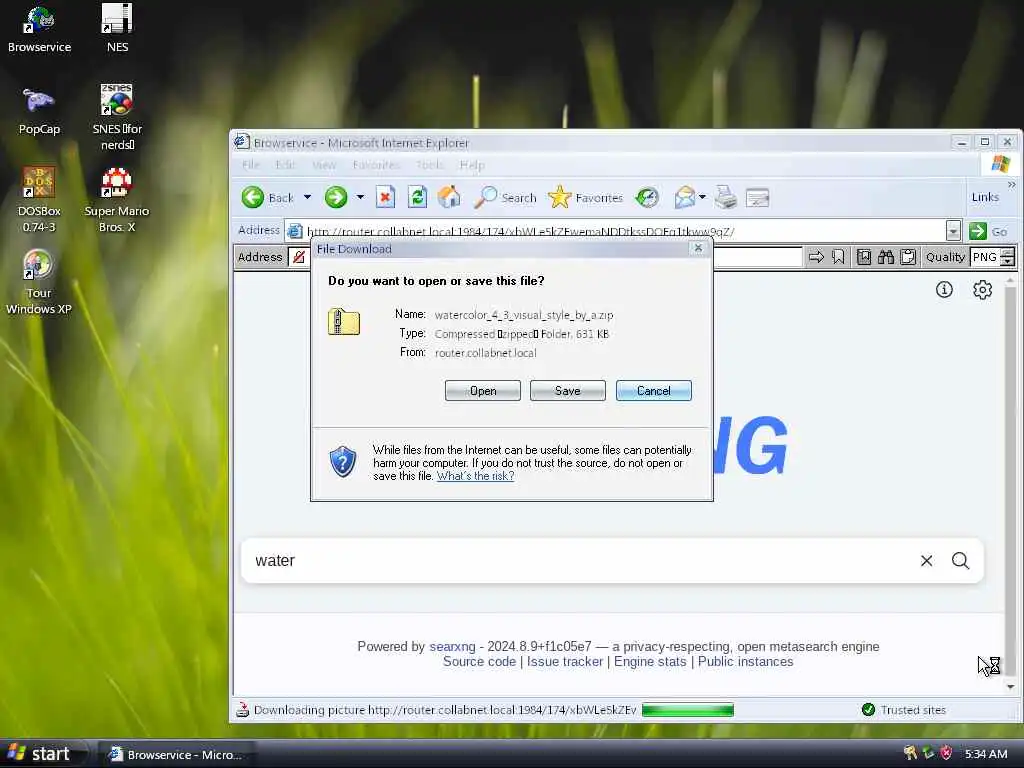Select Browservice taskbar button
1024x768 pixels.
pyautogui.click(x=176, y=754)
